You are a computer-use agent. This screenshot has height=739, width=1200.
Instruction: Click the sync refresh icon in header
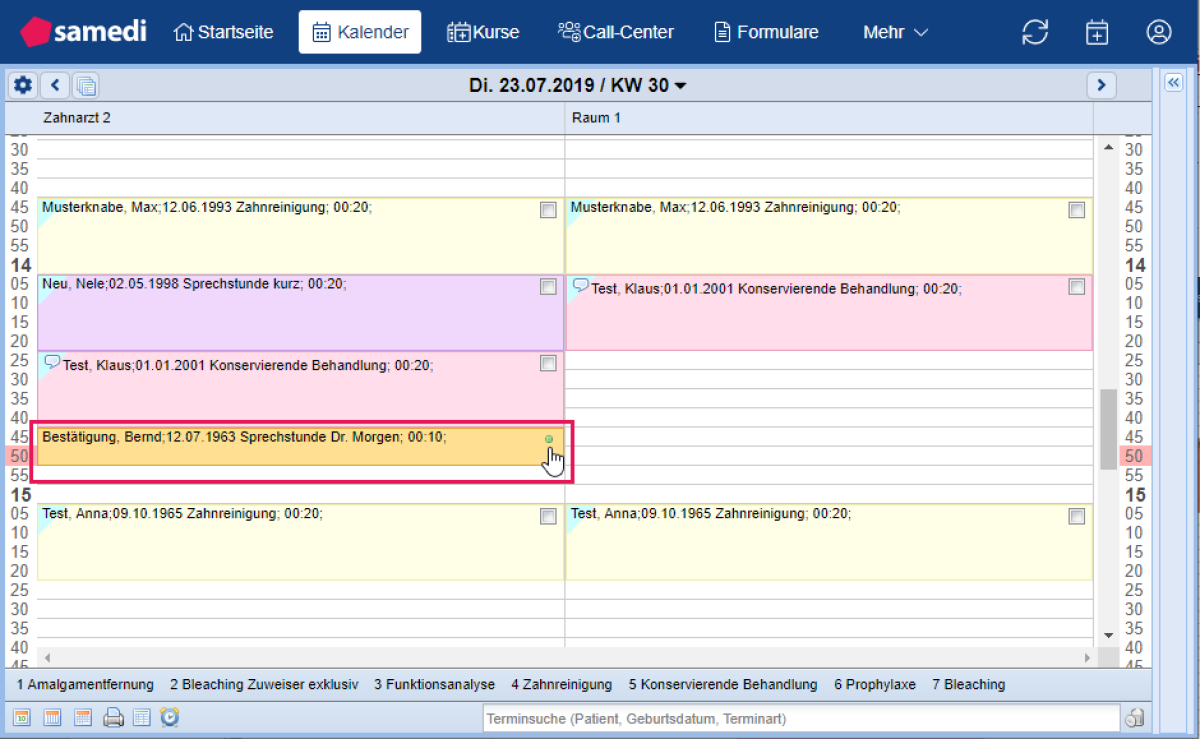(x=1035, y=32)
